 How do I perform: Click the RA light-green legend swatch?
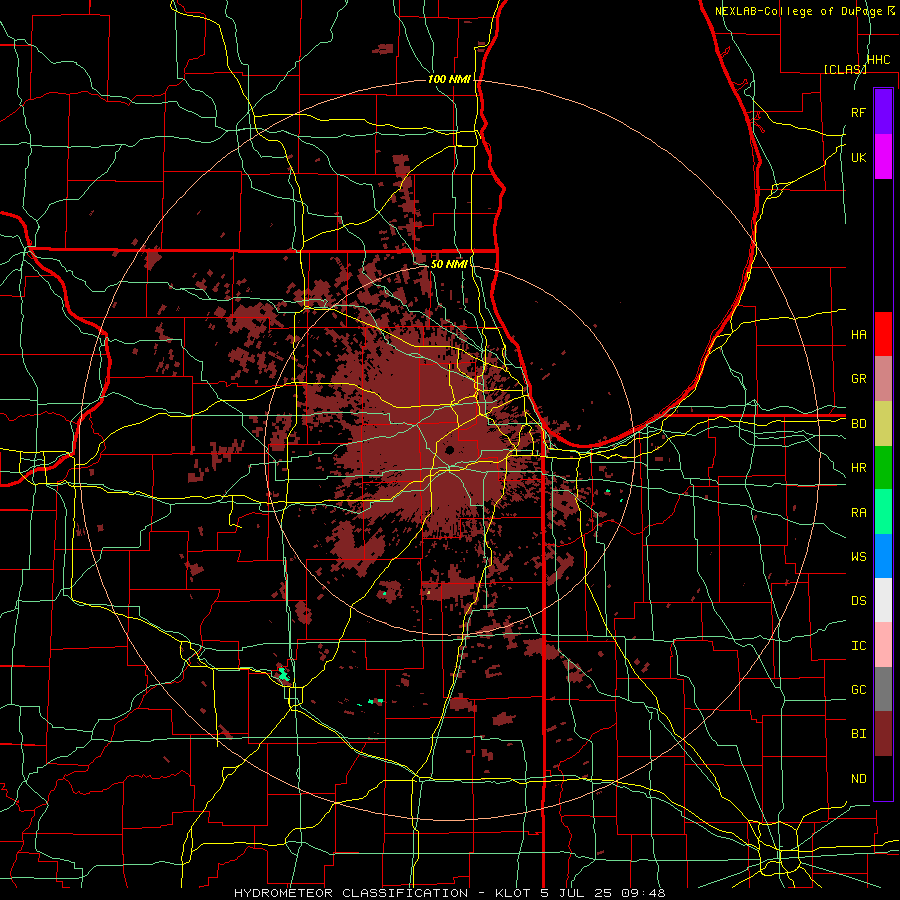coord(883,512)
